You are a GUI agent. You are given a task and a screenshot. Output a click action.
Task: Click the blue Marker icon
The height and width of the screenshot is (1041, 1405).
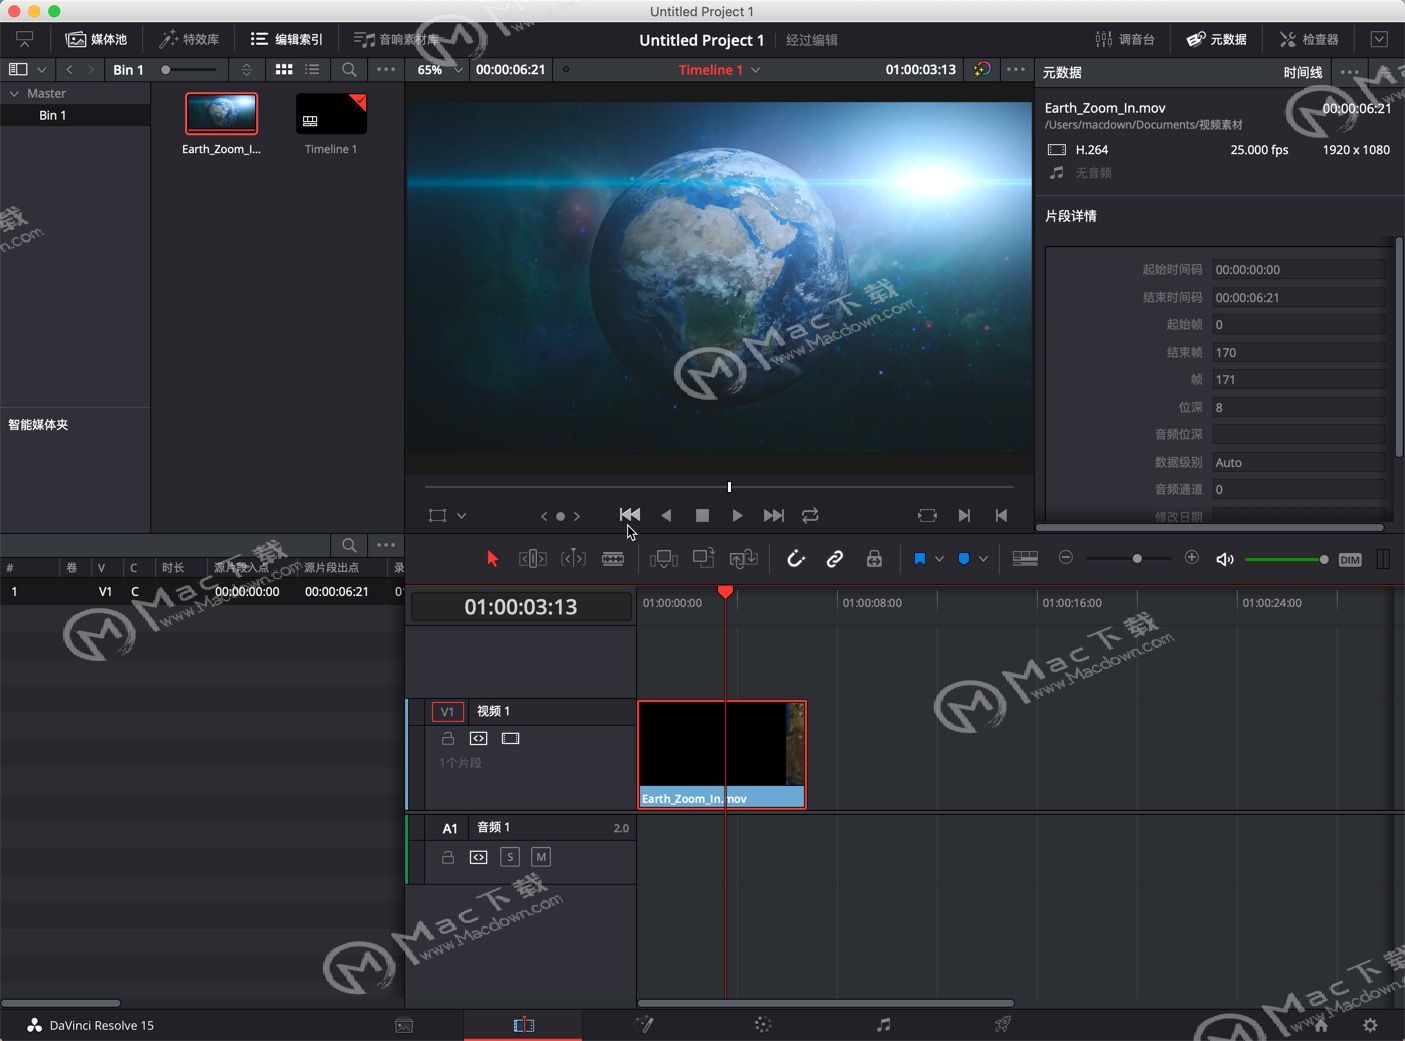pos(963,559)
